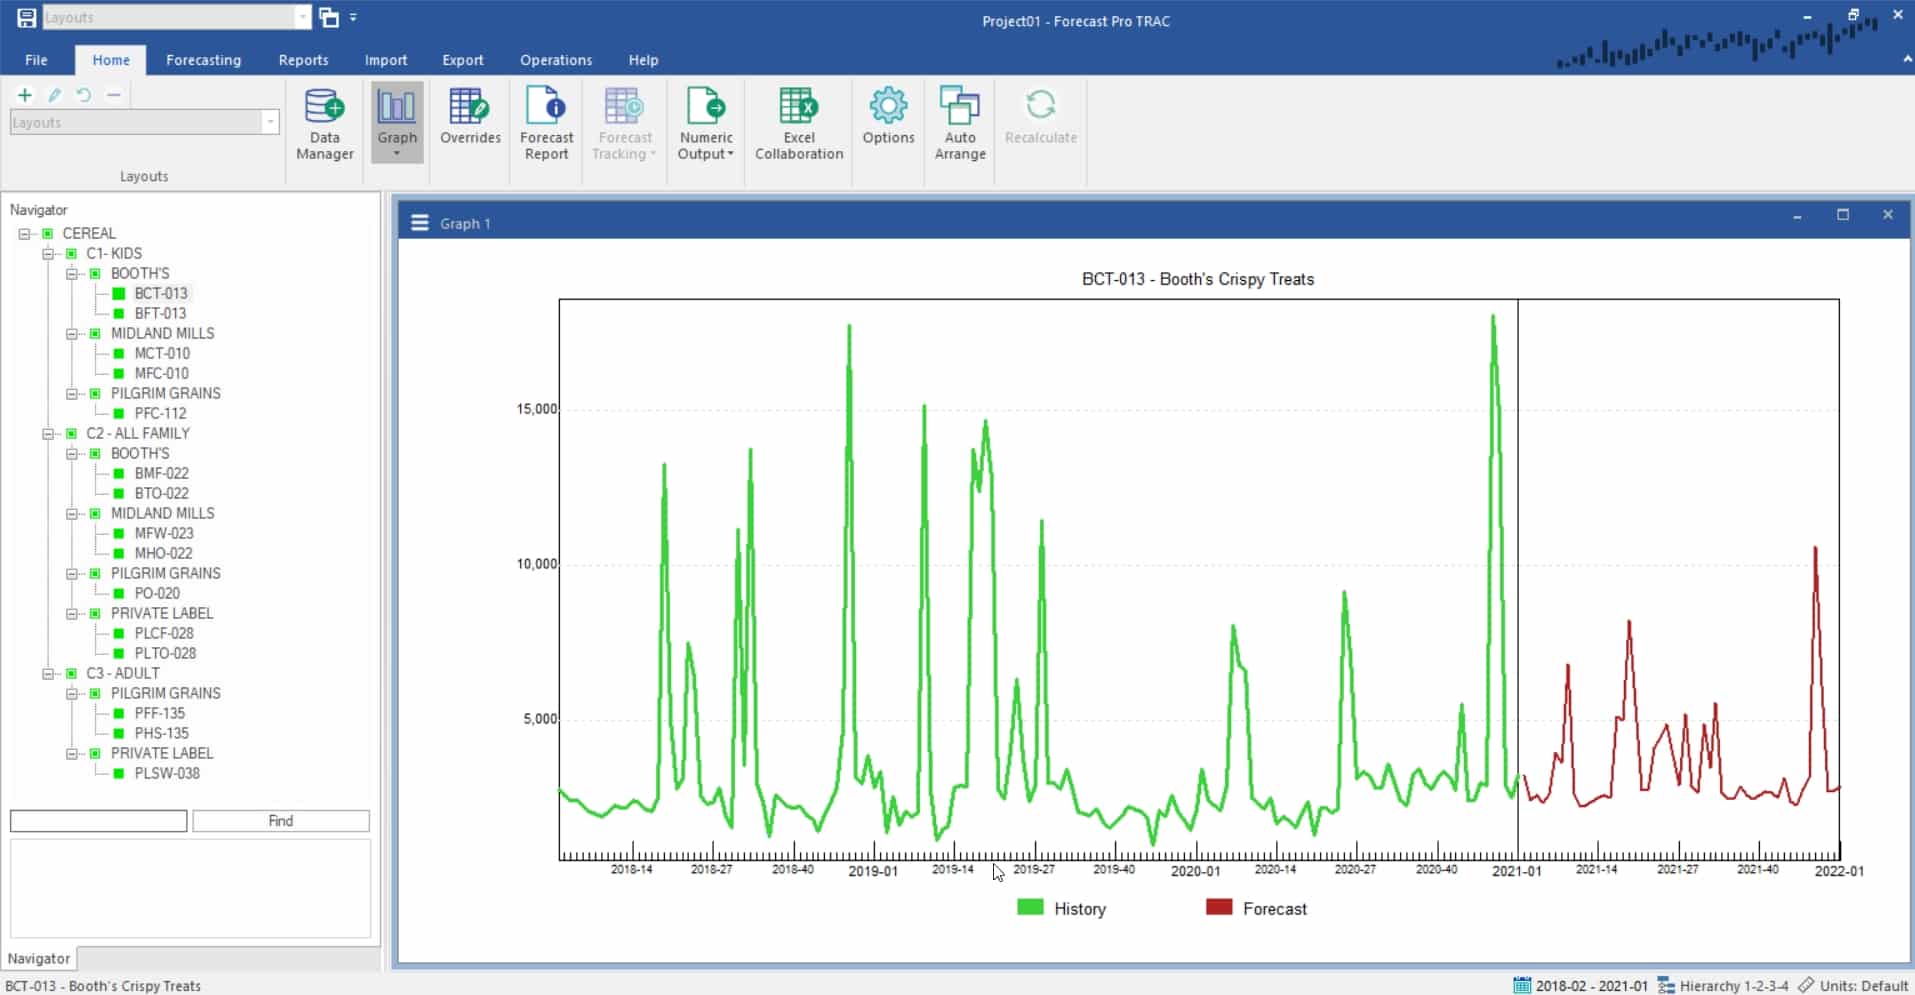Collapse the CEREAL tree node
1915x995 pixels.
coord(25,234)
